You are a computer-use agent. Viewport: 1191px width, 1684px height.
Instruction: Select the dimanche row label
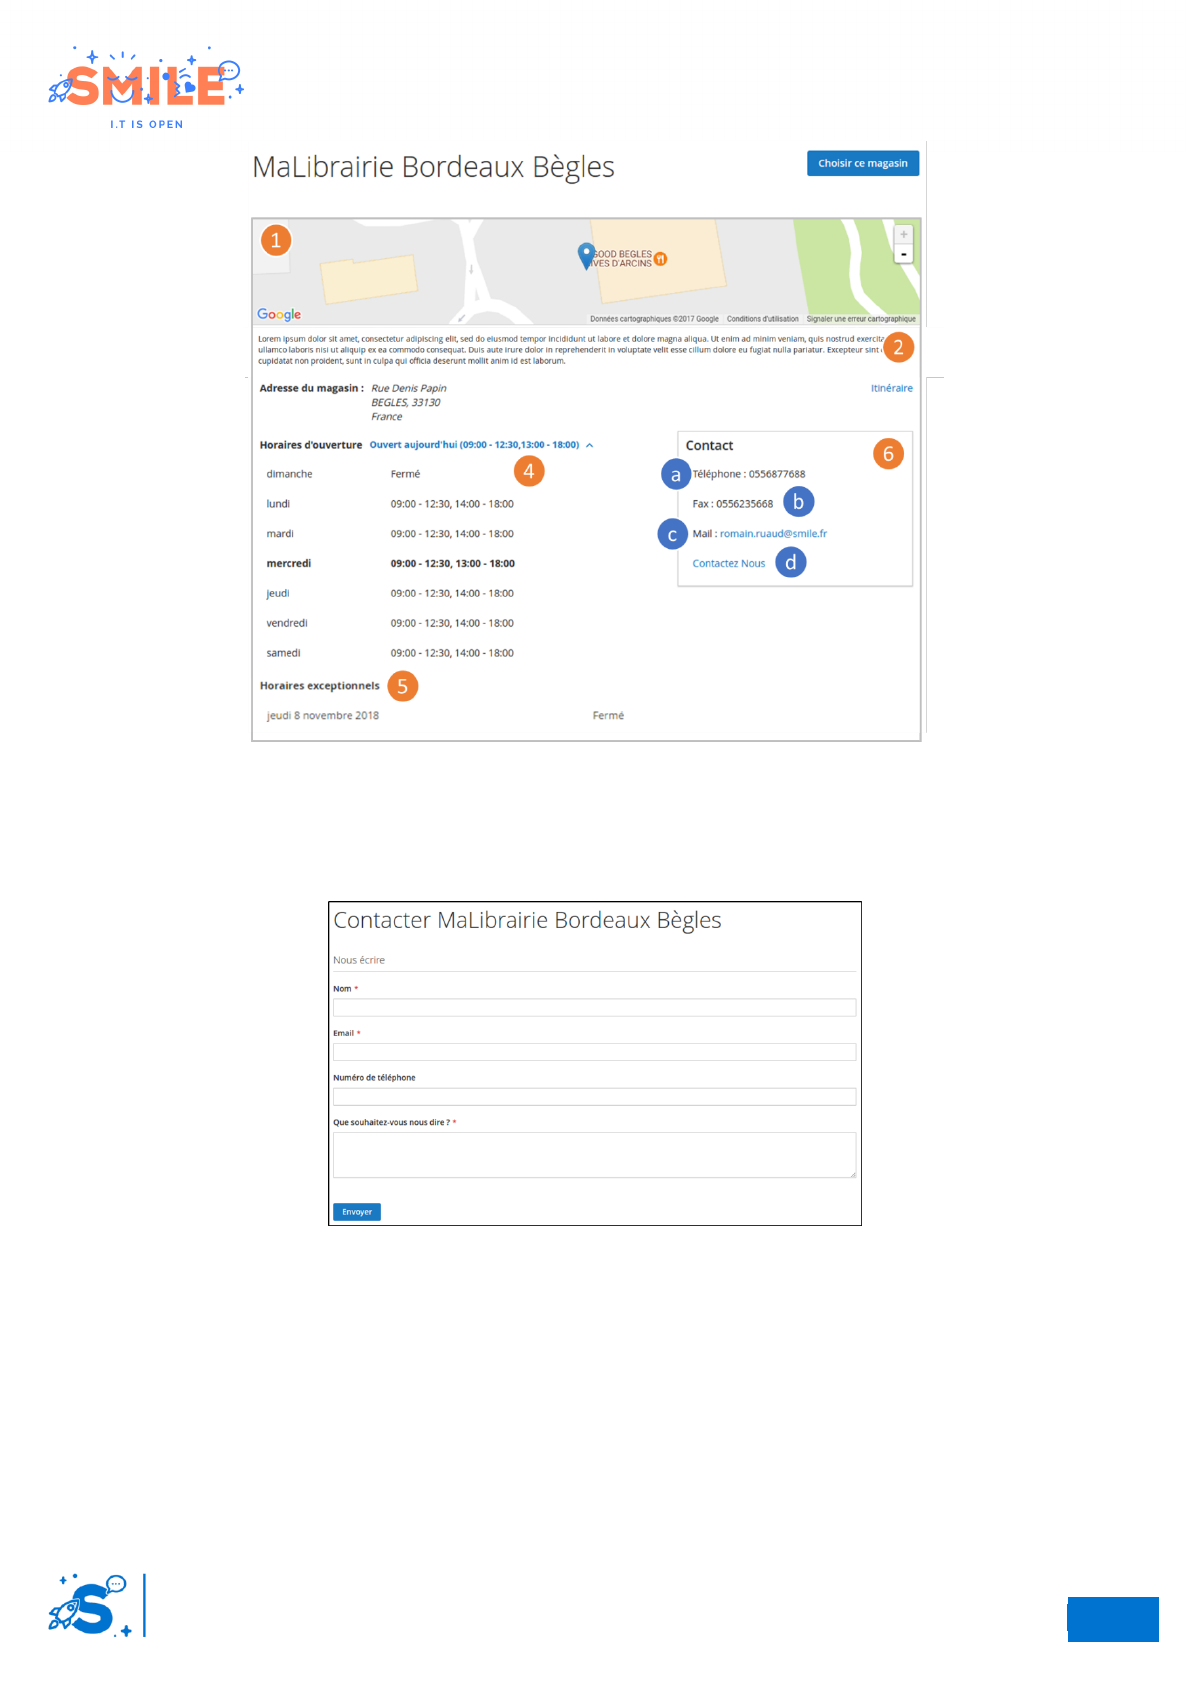point(289,474)
